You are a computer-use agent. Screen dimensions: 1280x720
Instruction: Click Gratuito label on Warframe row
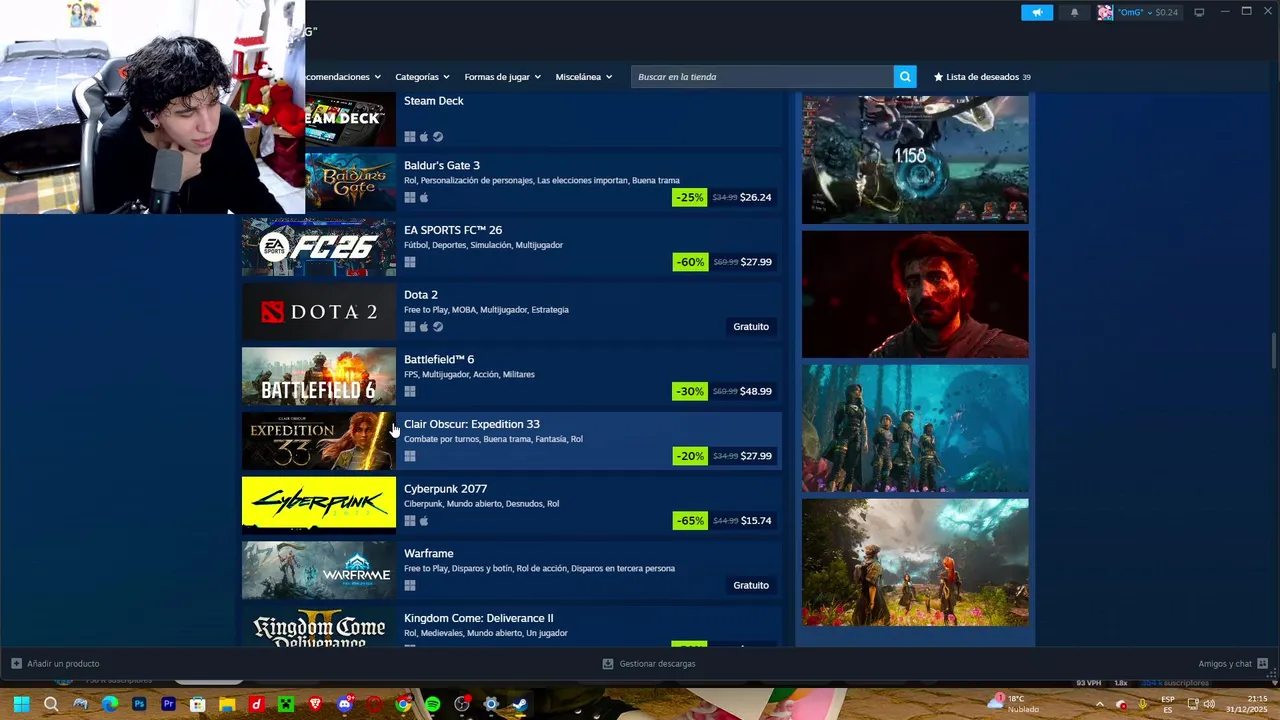[751, 586]
